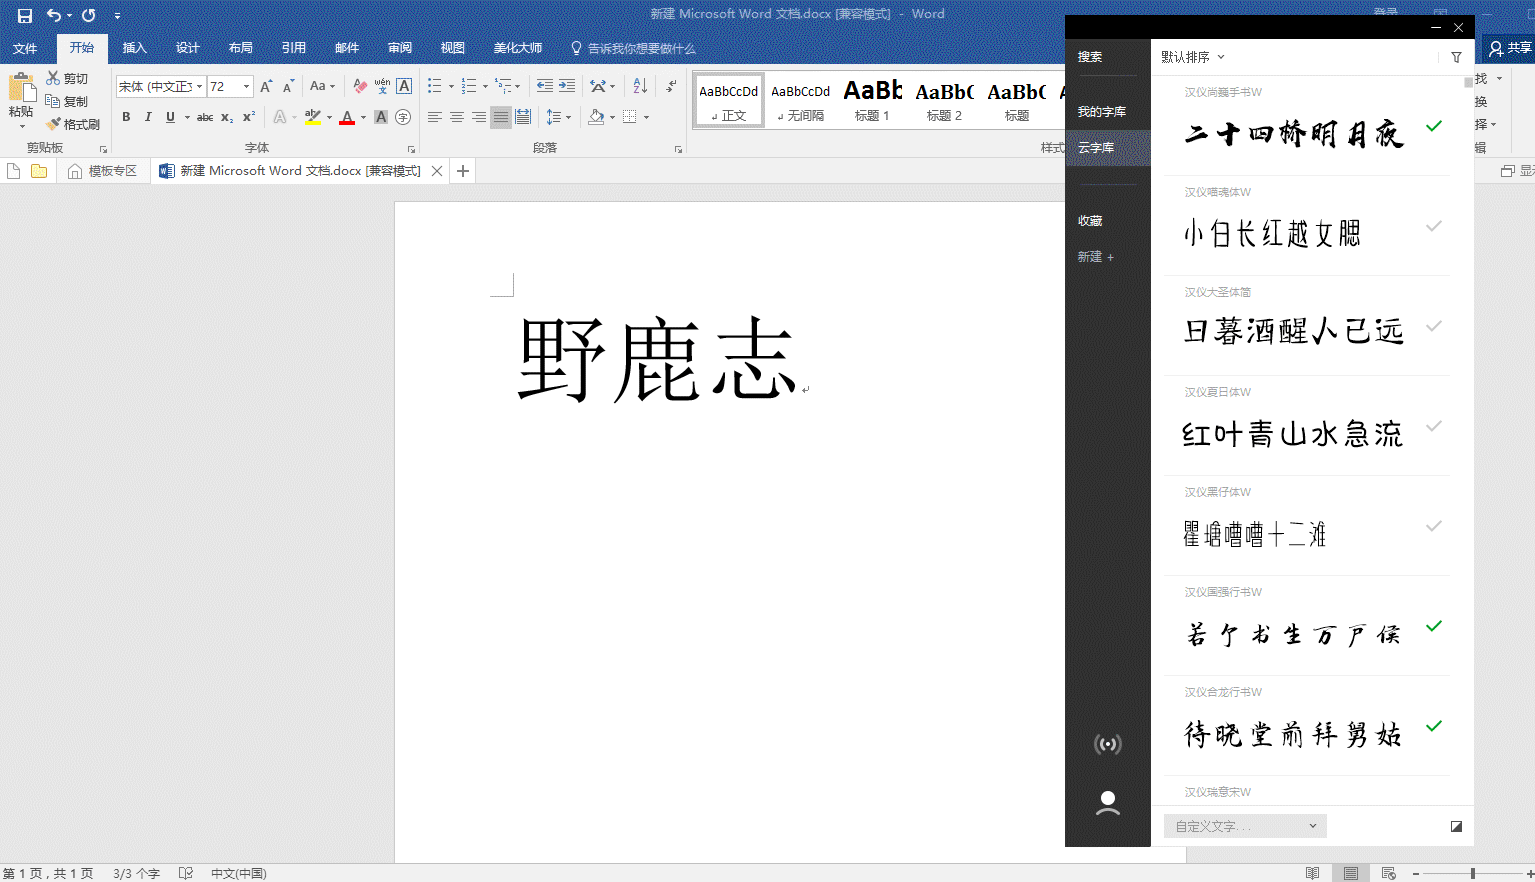Image resolution: width=1535 pixels, height=882 pixels.
Task: Align text right
Action: pos(479,117)
